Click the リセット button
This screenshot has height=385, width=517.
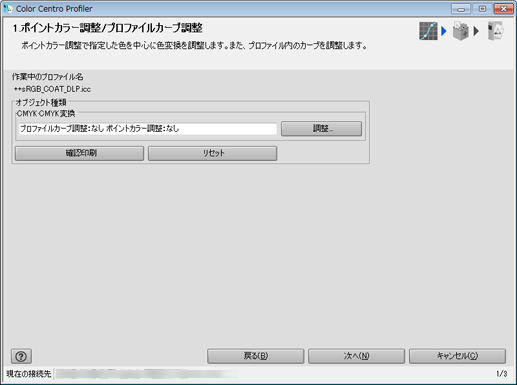[212, 153]
